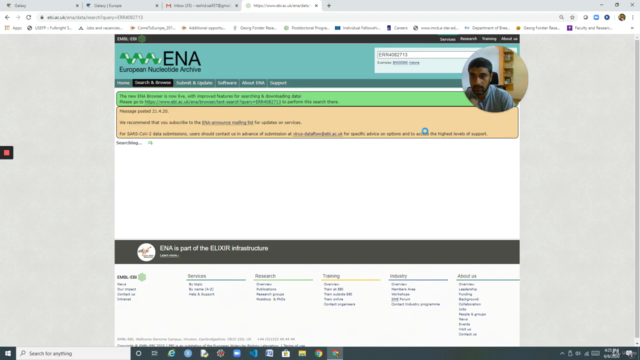Open the Search & Browse menu
The height and width of the screenshot is (360, 640).
pos(153,83)
